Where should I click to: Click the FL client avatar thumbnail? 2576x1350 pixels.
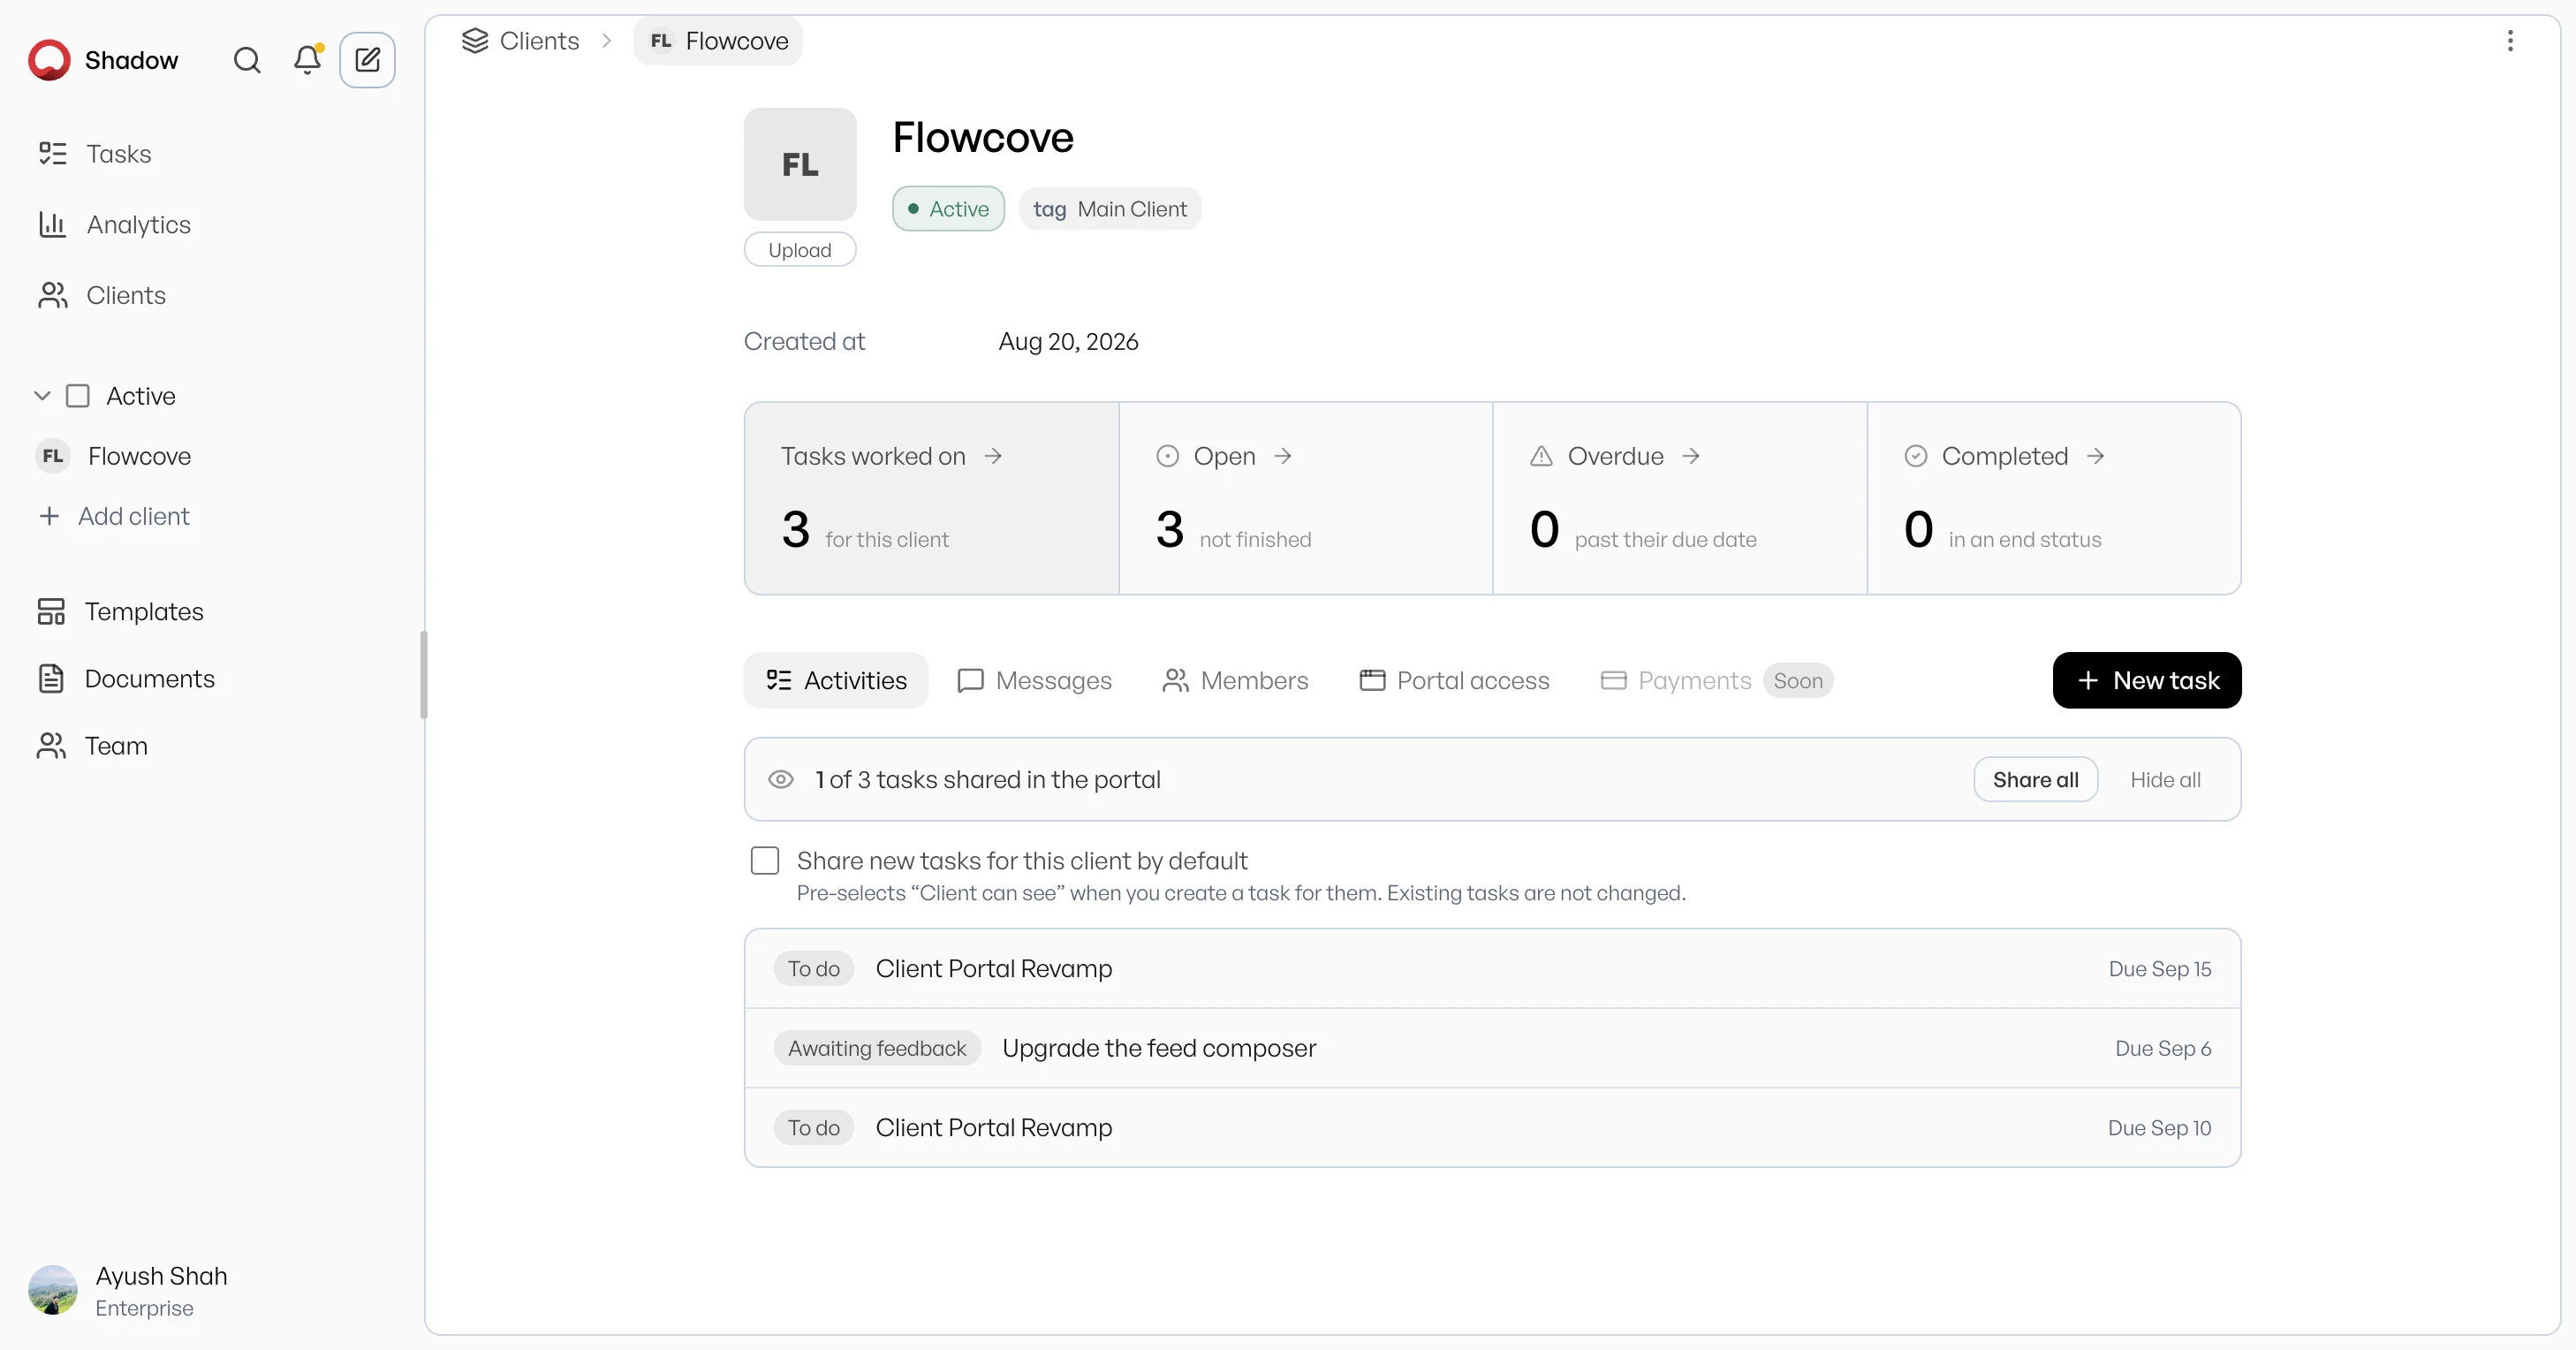coord(799,164)
